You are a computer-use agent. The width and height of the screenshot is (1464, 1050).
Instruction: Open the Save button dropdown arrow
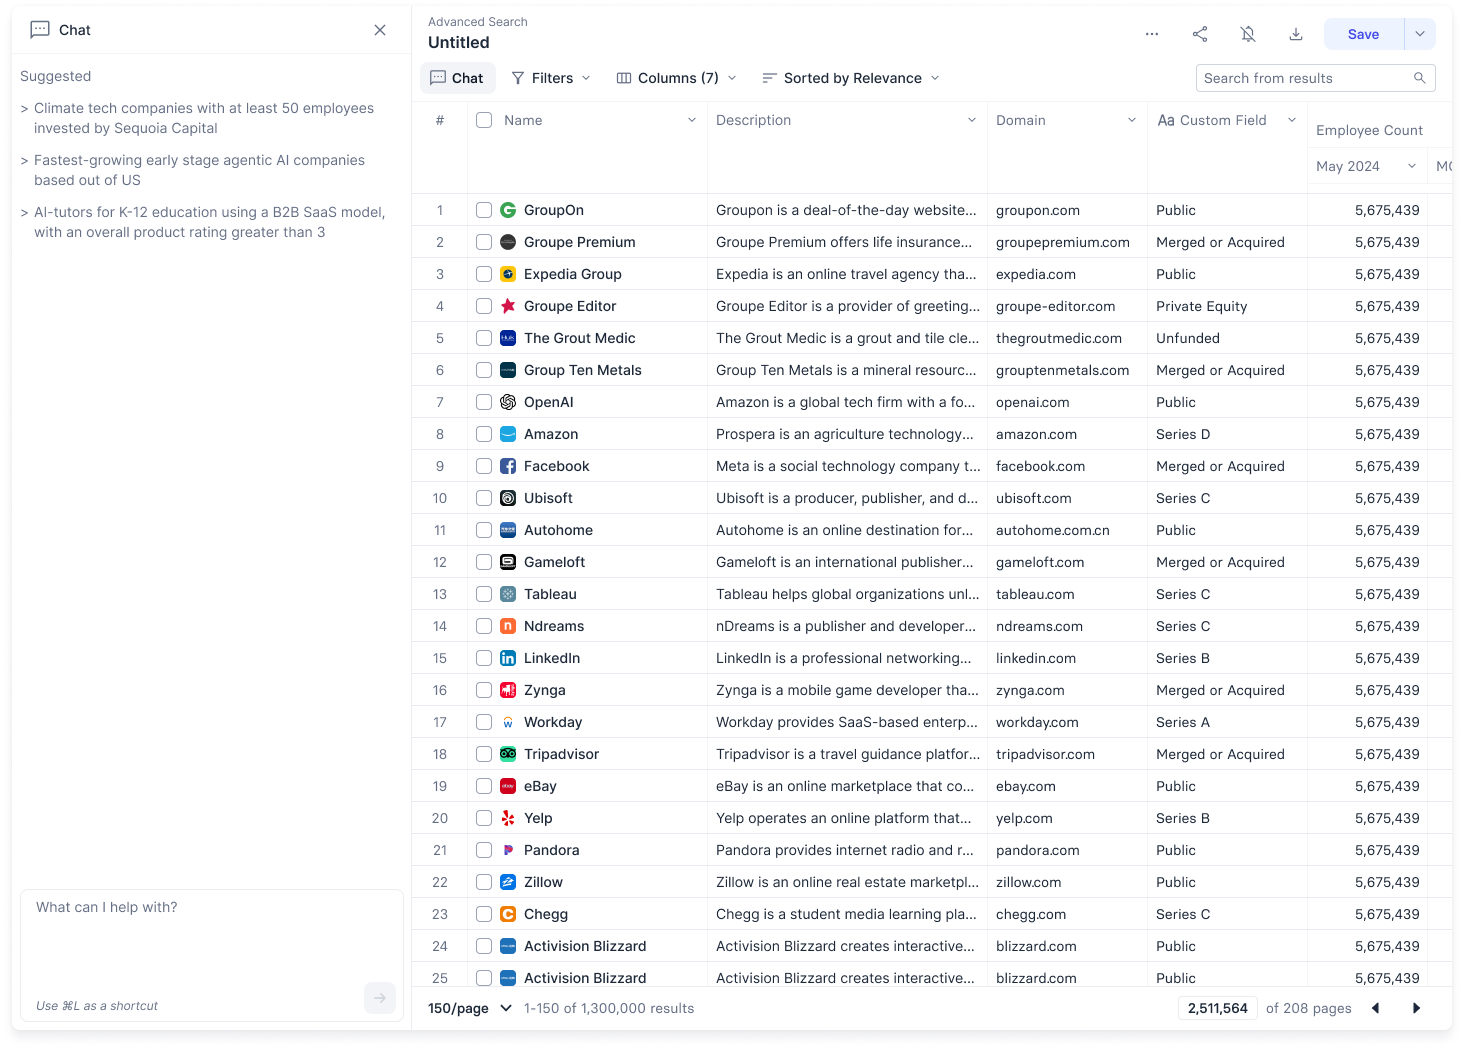[x=1420, y=34]
